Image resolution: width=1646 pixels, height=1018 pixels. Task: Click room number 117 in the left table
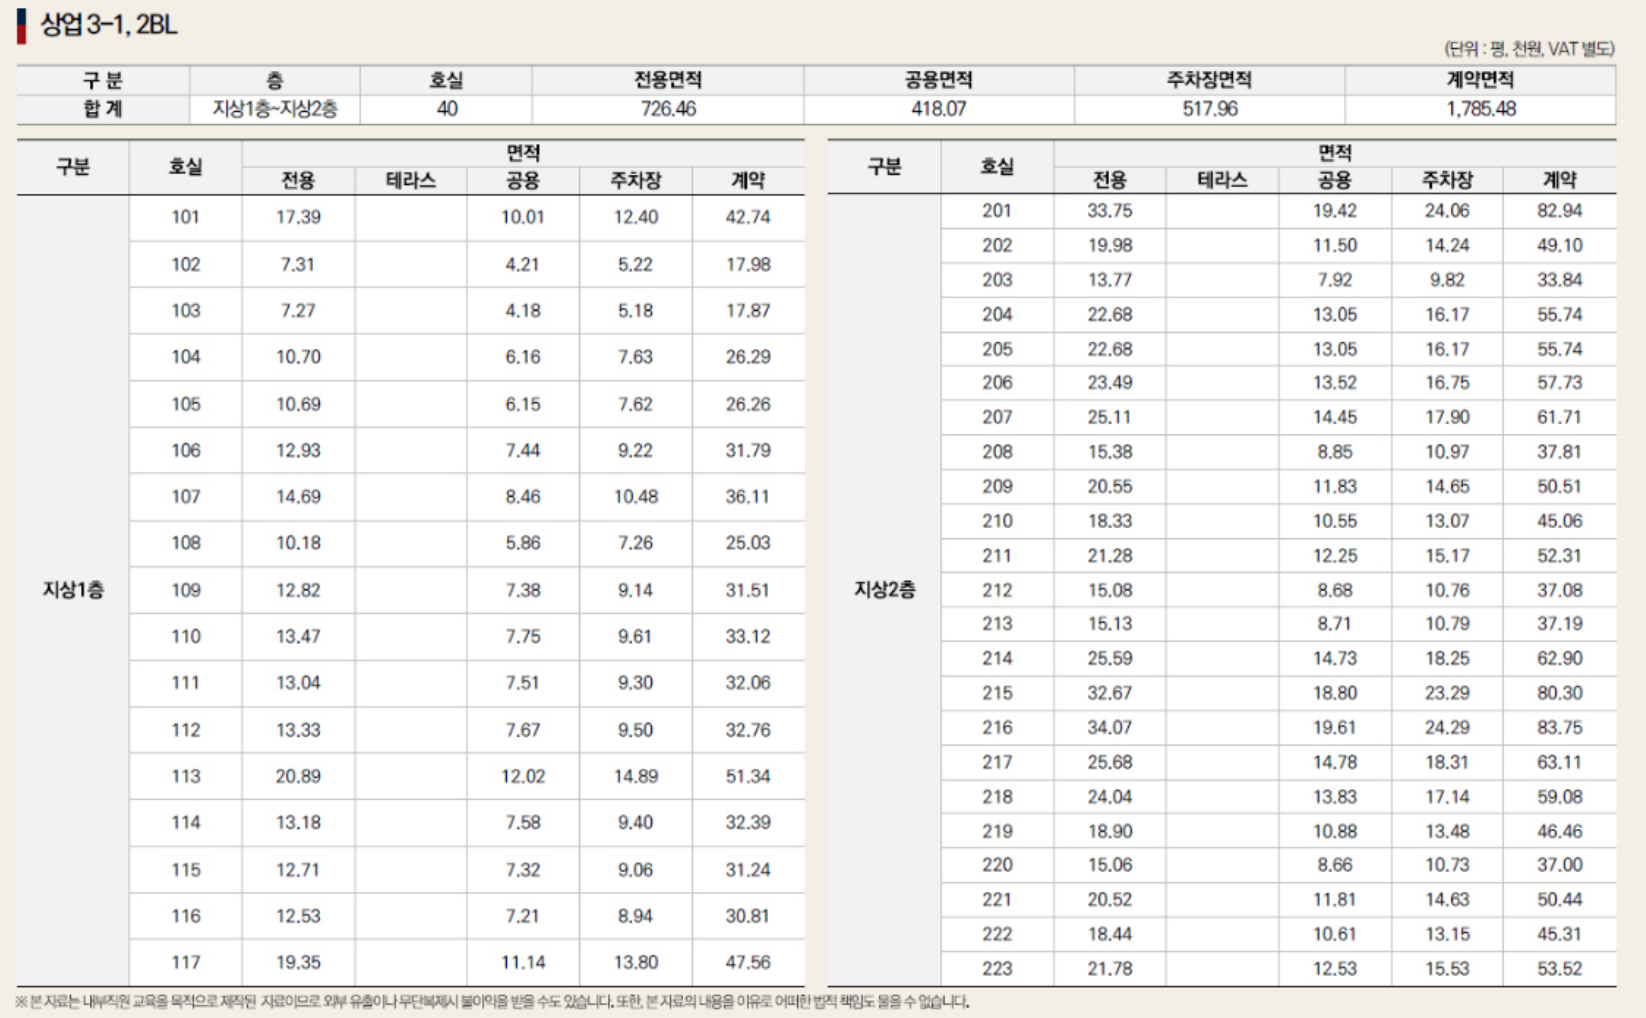(187, 962)
